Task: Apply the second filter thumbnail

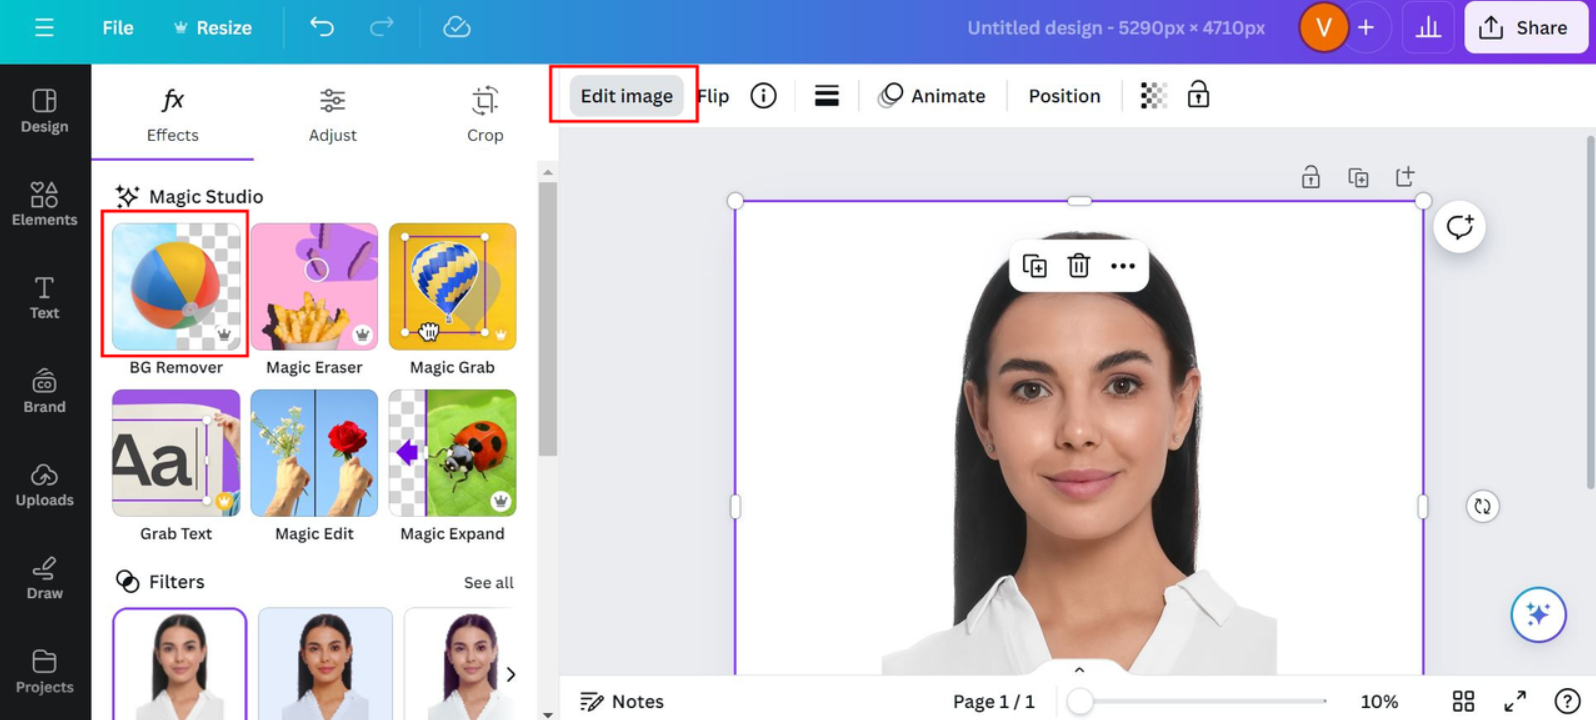Action: coord(325,664)
